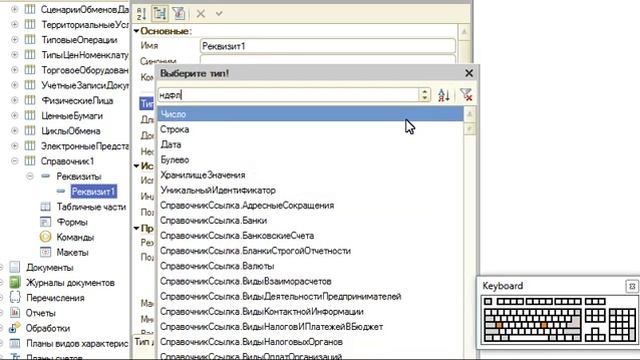Expand ФизическиеЛица catalog node

(x=15, y=100)
